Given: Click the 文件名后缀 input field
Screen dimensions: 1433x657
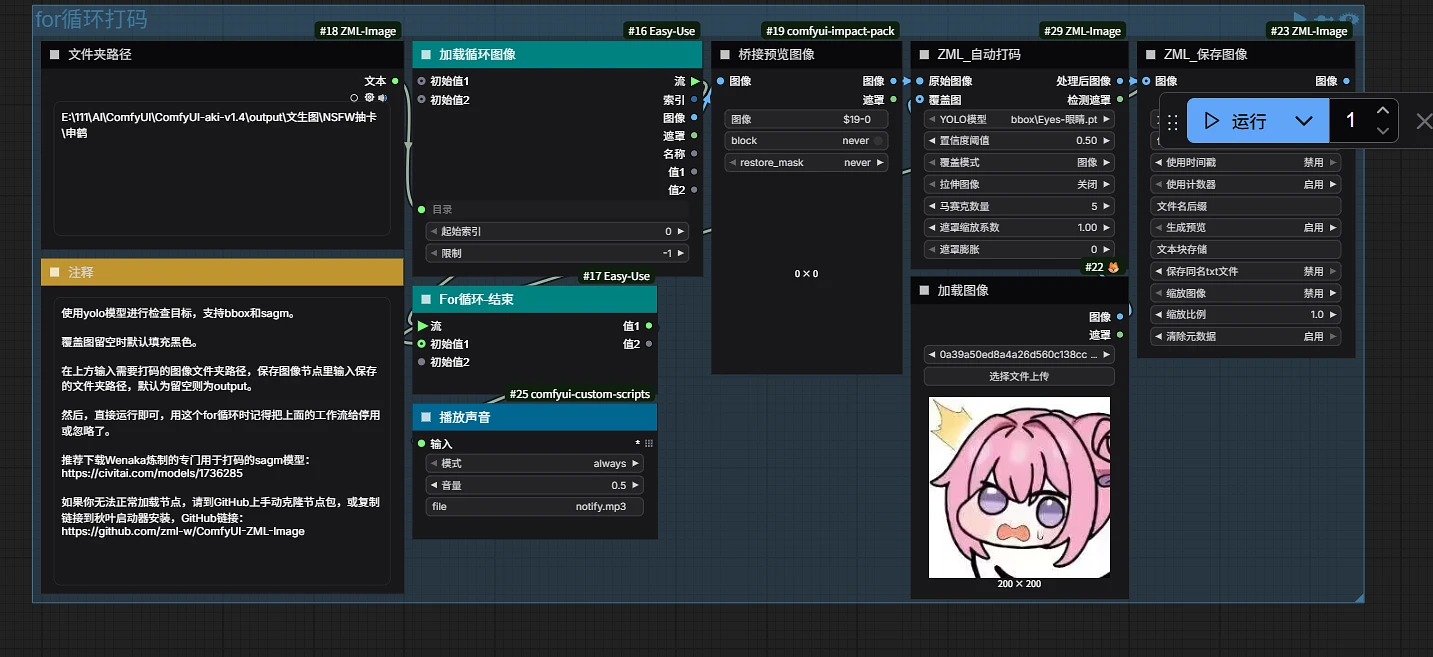Looking at the screenshot, I should pos(1245,206).
